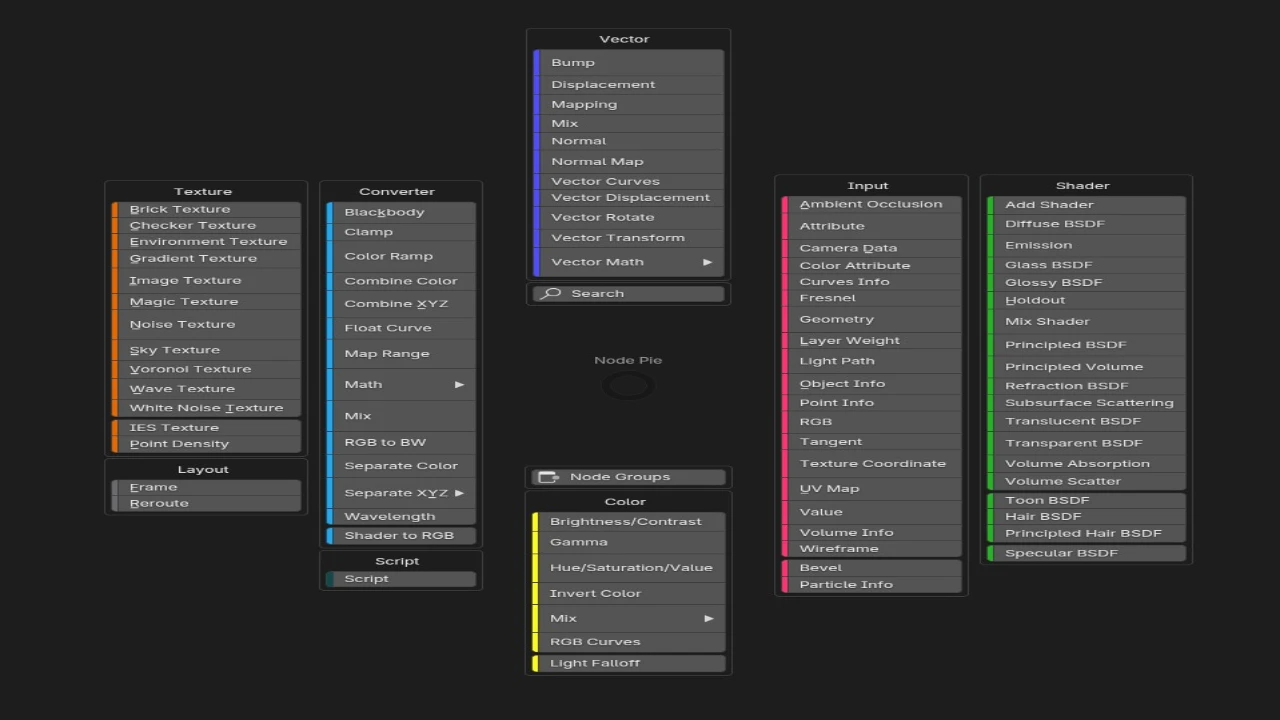Image resolution: width=1280 pixels, height=720 pixels.
Task: Click the Image Texture entry
Action: point(185,281)
